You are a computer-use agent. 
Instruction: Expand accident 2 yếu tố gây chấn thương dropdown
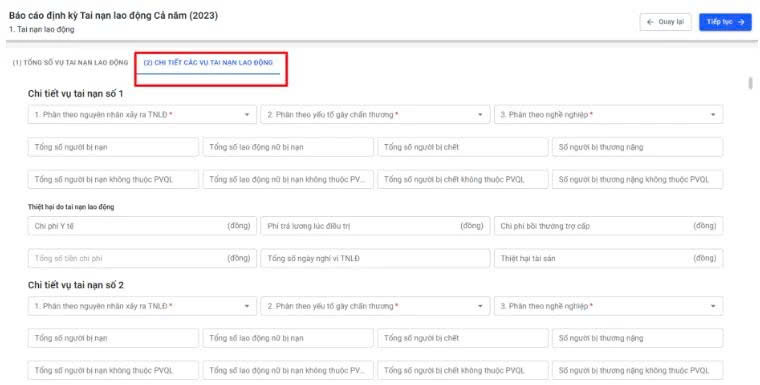point(375,306)
